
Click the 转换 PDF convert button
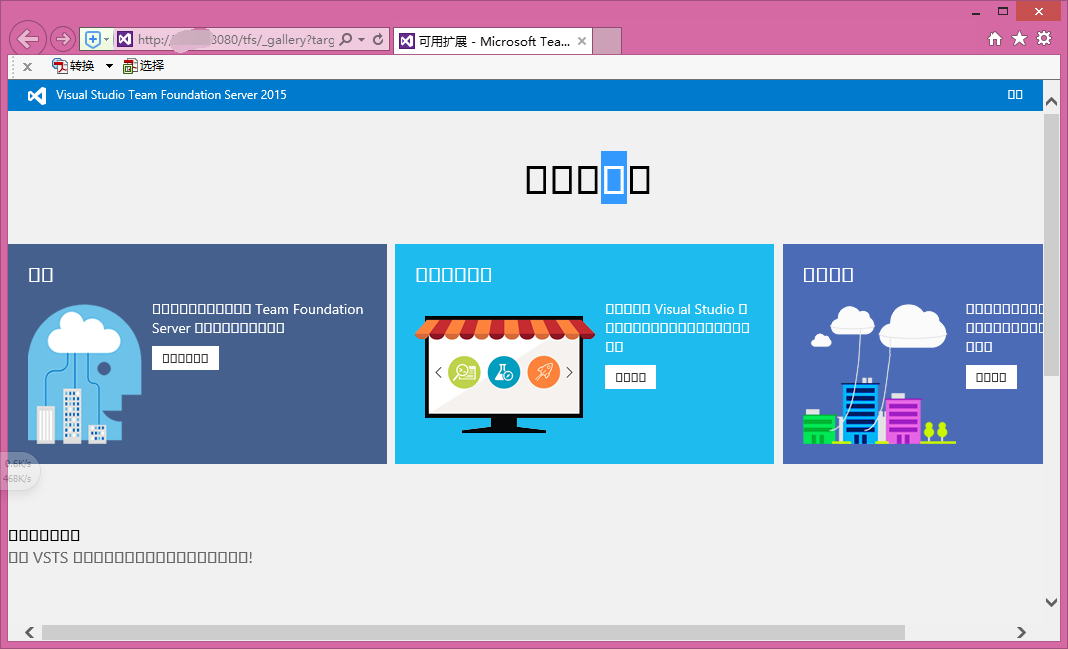tap(74, 65)
